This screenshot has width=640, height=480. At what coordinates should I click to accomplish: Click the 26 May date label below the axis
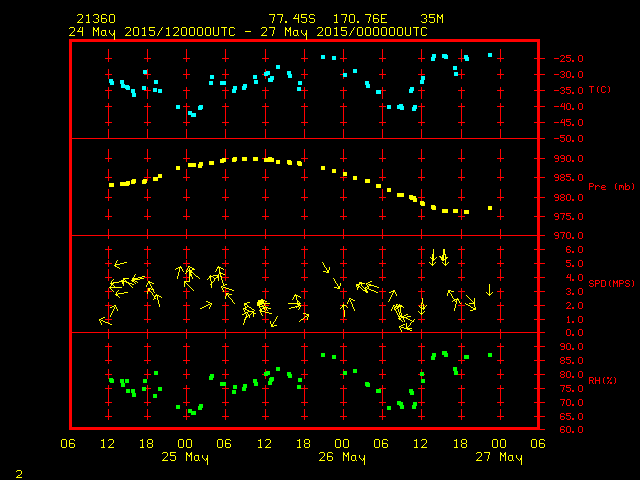341,457
